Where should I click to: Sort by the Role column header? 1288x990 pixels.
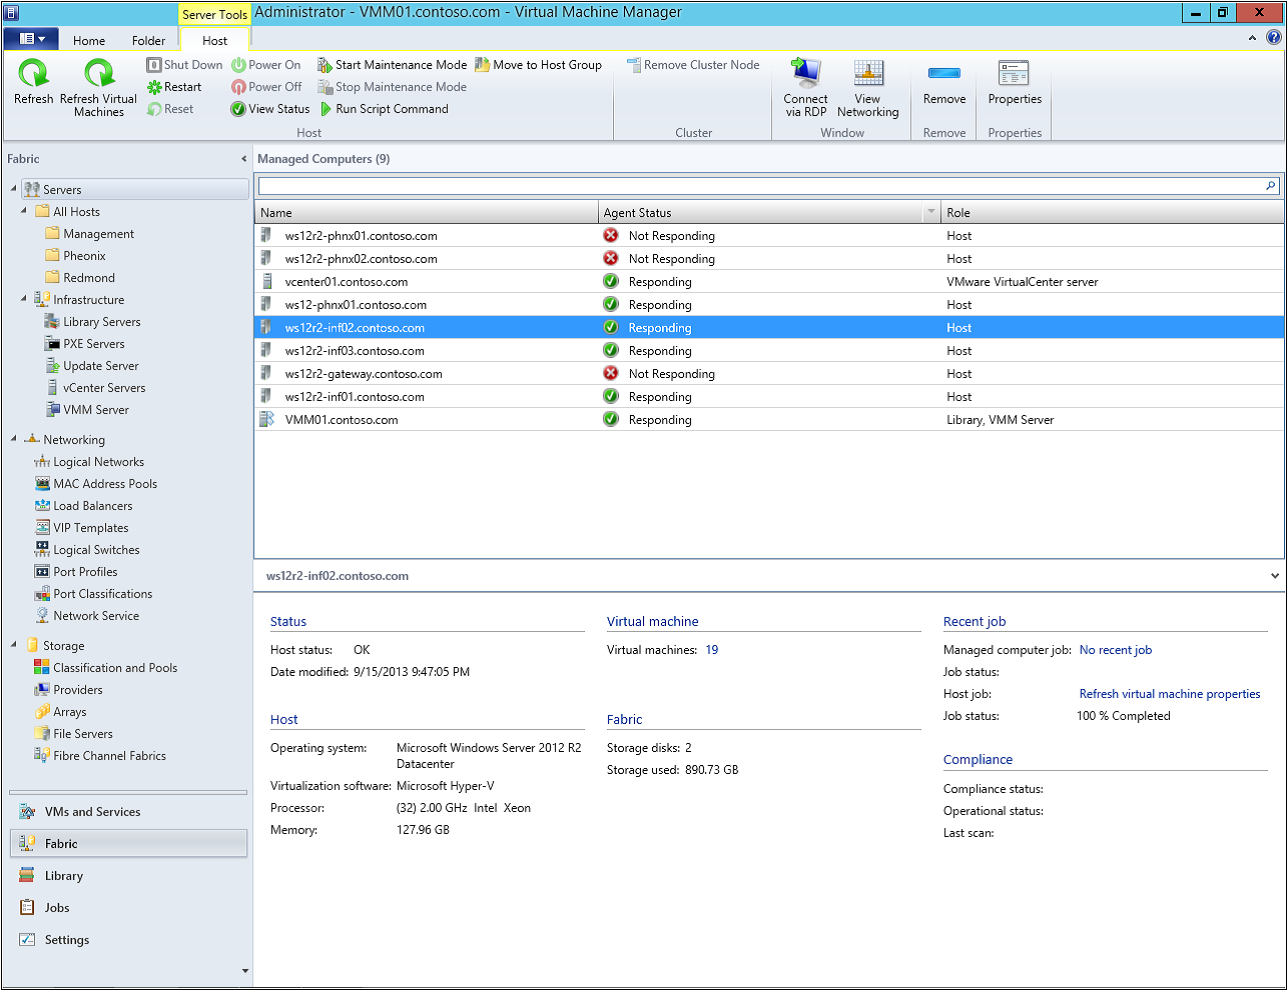(x=1113, y=213)
